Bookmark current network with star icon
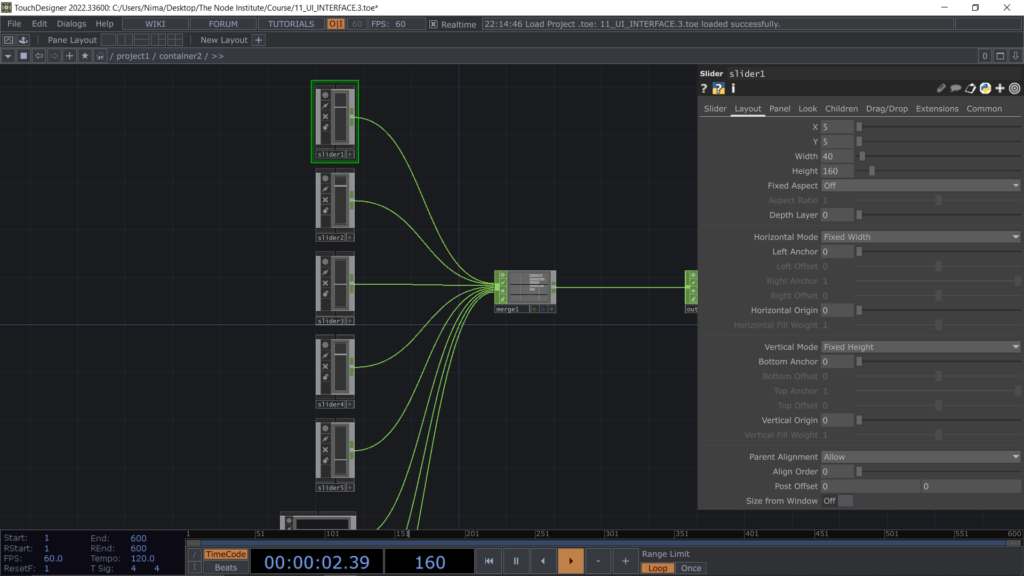The height and width of the screenshot is (576, 1024). (x=85, y=56)
